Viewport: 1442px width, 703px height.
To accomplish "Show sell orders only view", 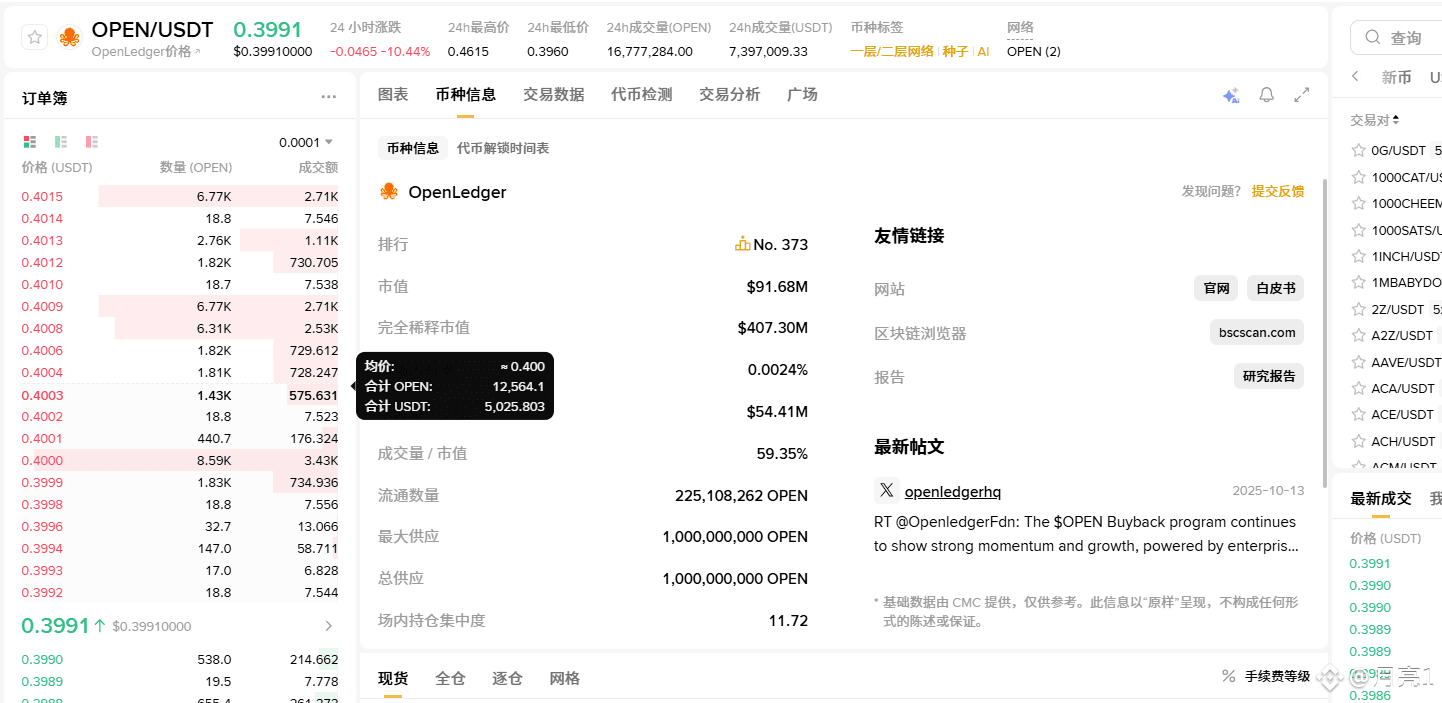I will (x=92, y=142).
